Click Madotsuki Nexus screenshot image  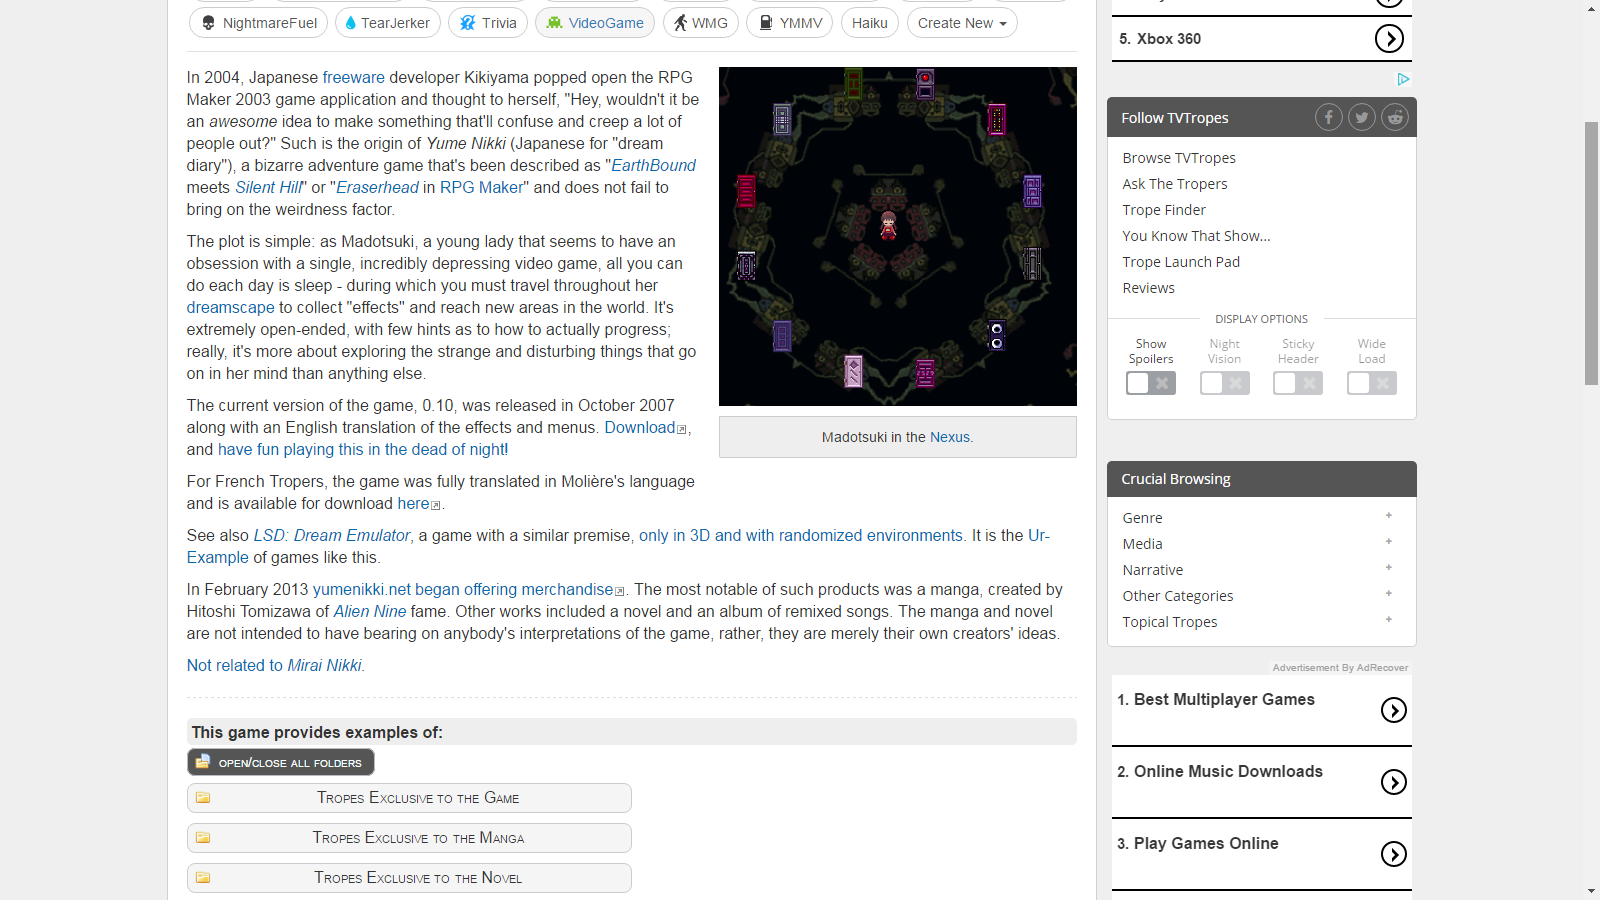tap(898, 236)
